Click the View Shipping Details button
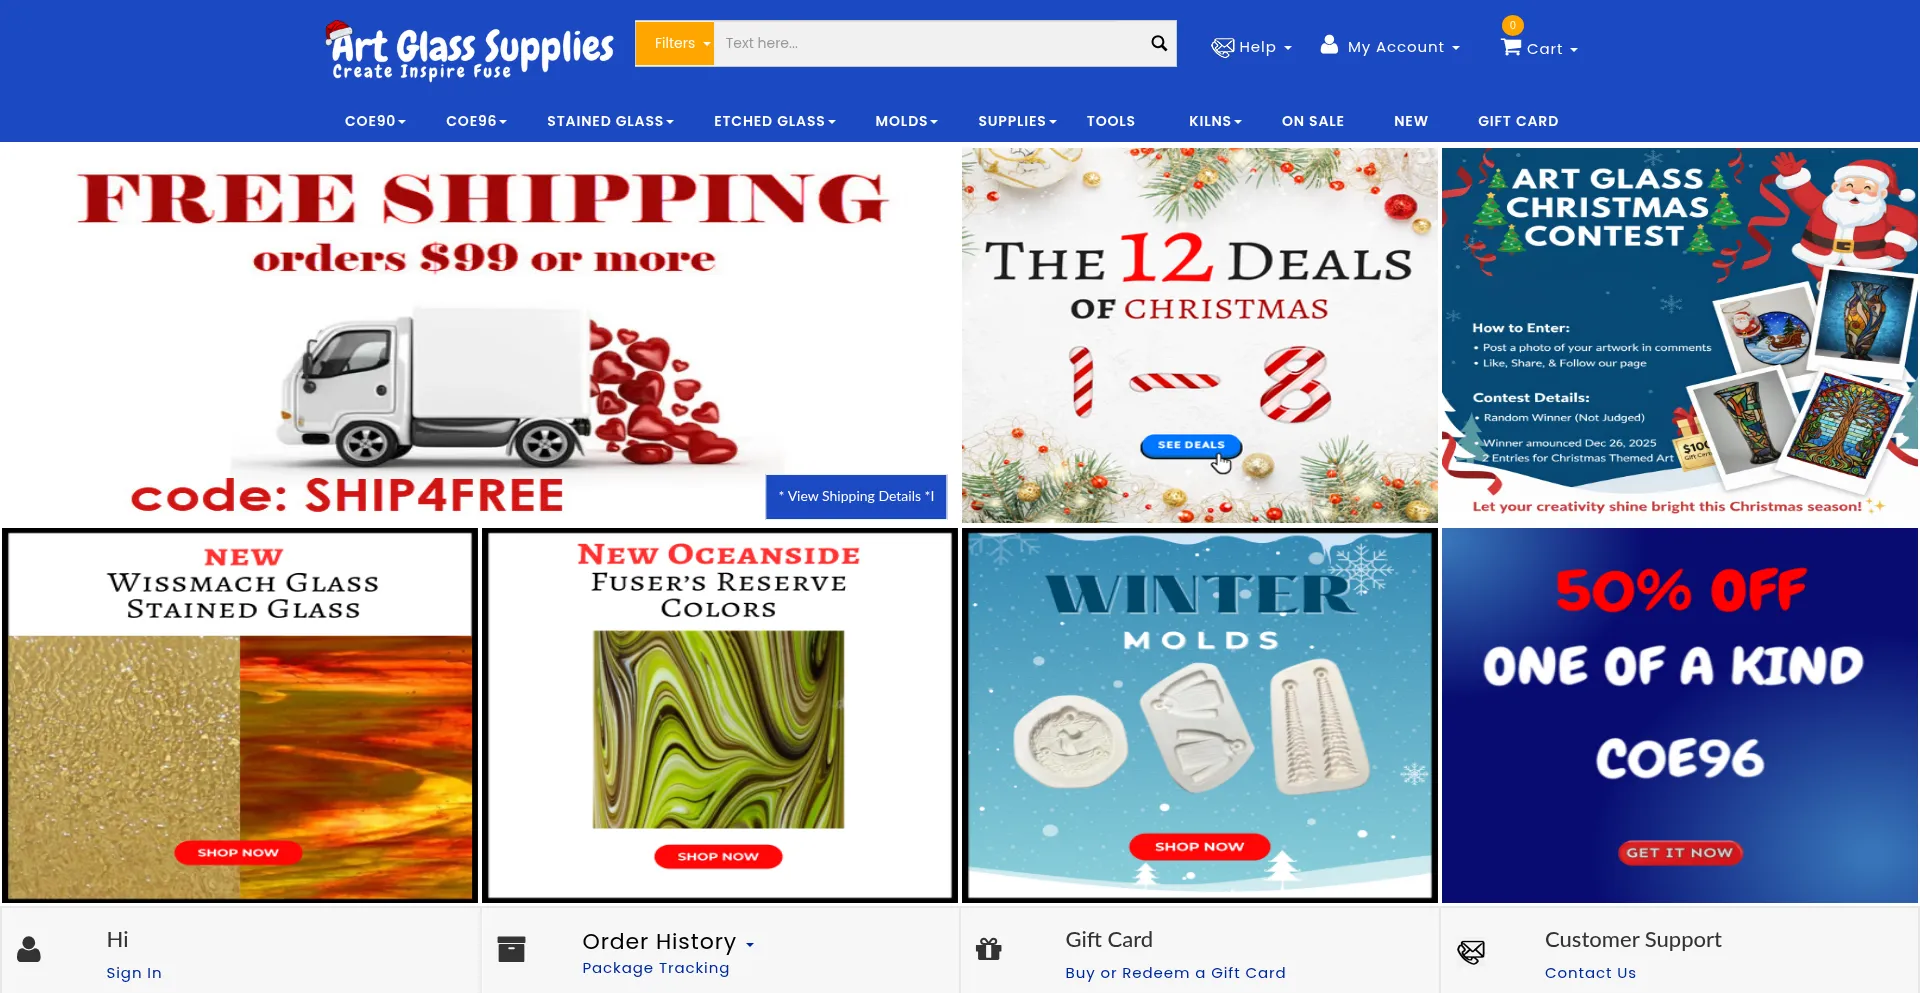The image size is (1920, 993). tap(856, 496)
